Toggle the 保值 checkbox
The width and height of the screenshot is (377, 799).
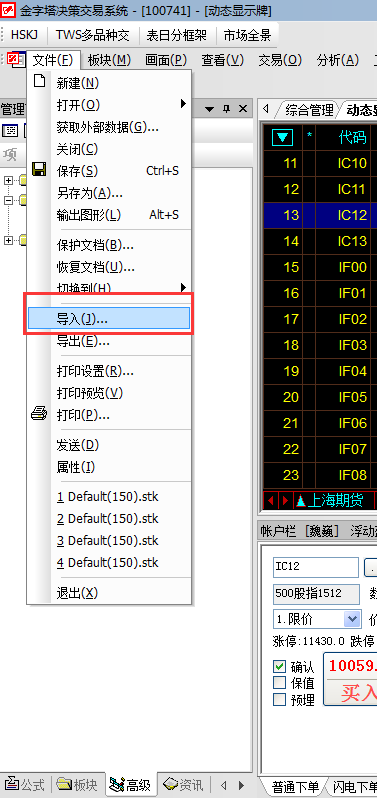point(279,682)
